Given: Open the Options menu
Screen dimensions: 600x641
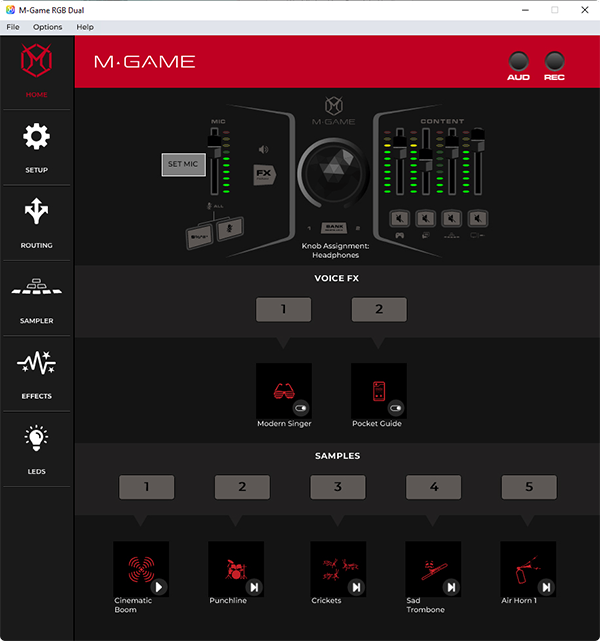Looking at the screenshot, I should coord(47,27).
